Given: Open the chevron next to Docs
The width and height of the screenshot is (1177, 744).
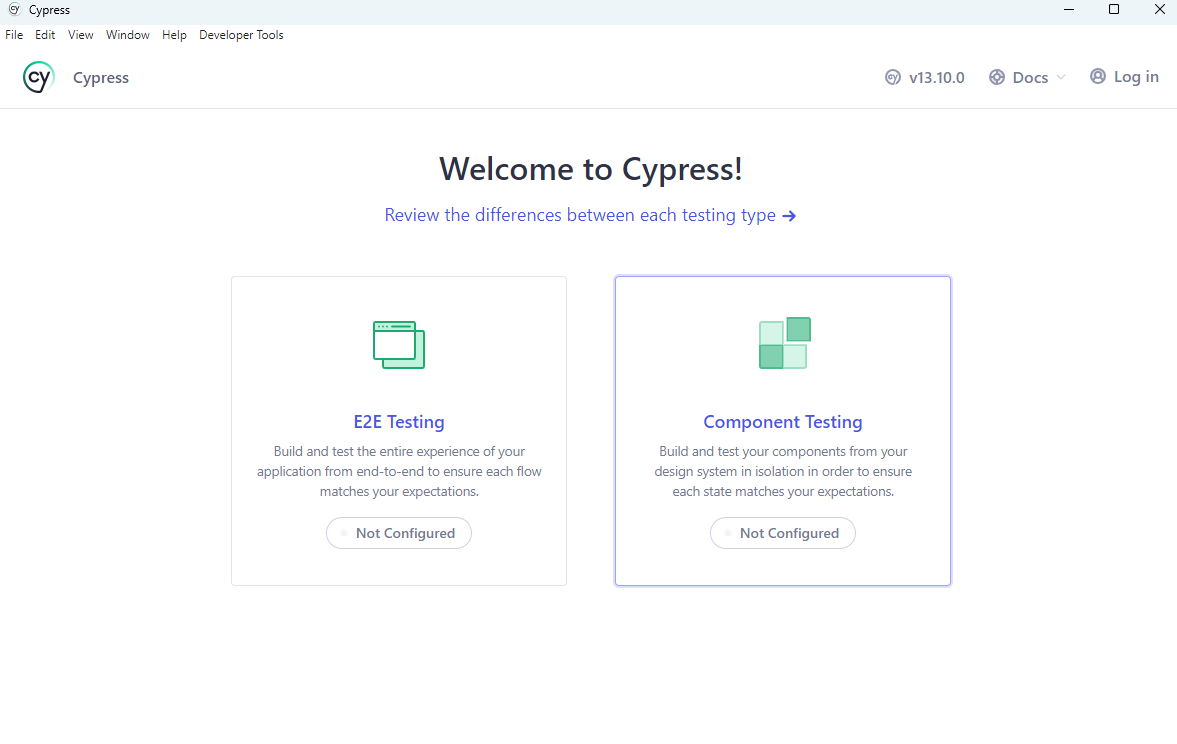Looking at the screenshot, I should (x=1062, y=77).
